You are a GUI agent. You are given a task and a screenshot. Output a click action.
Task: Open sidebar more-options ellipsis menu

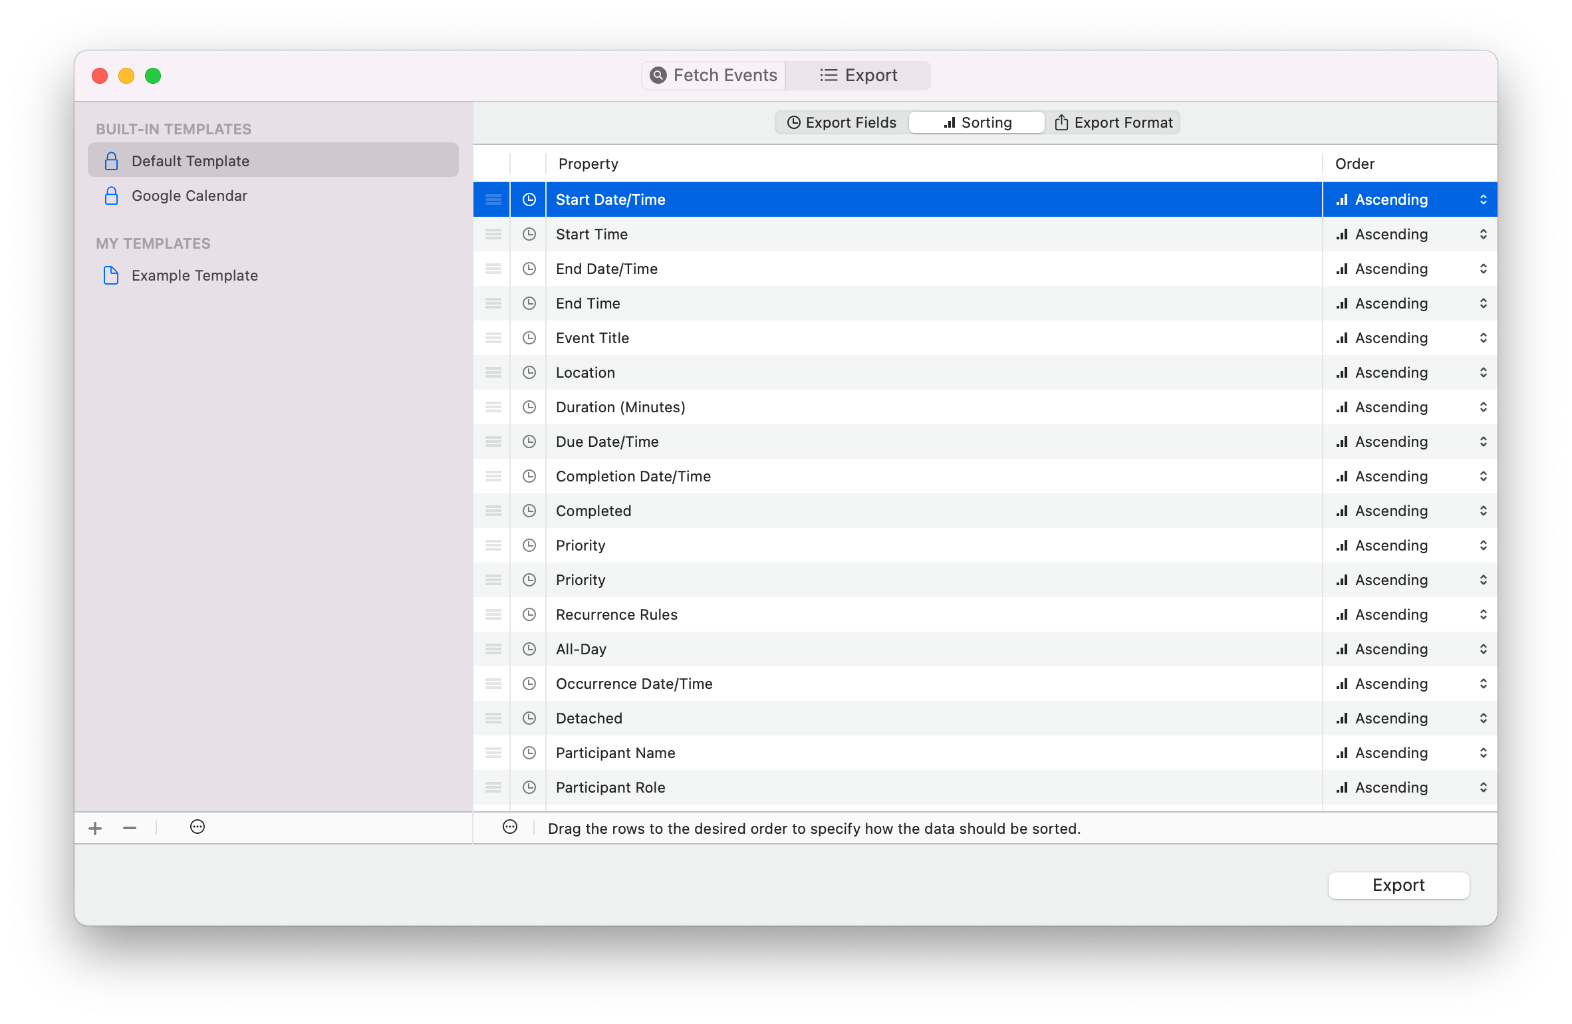(197, 827)
